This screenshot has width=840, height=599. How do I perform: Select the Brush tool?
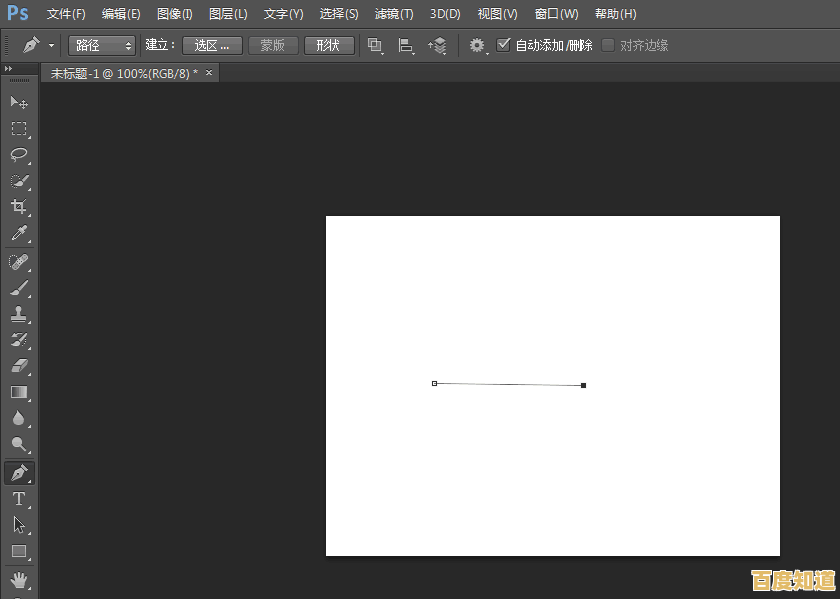(x=19, y=287)
